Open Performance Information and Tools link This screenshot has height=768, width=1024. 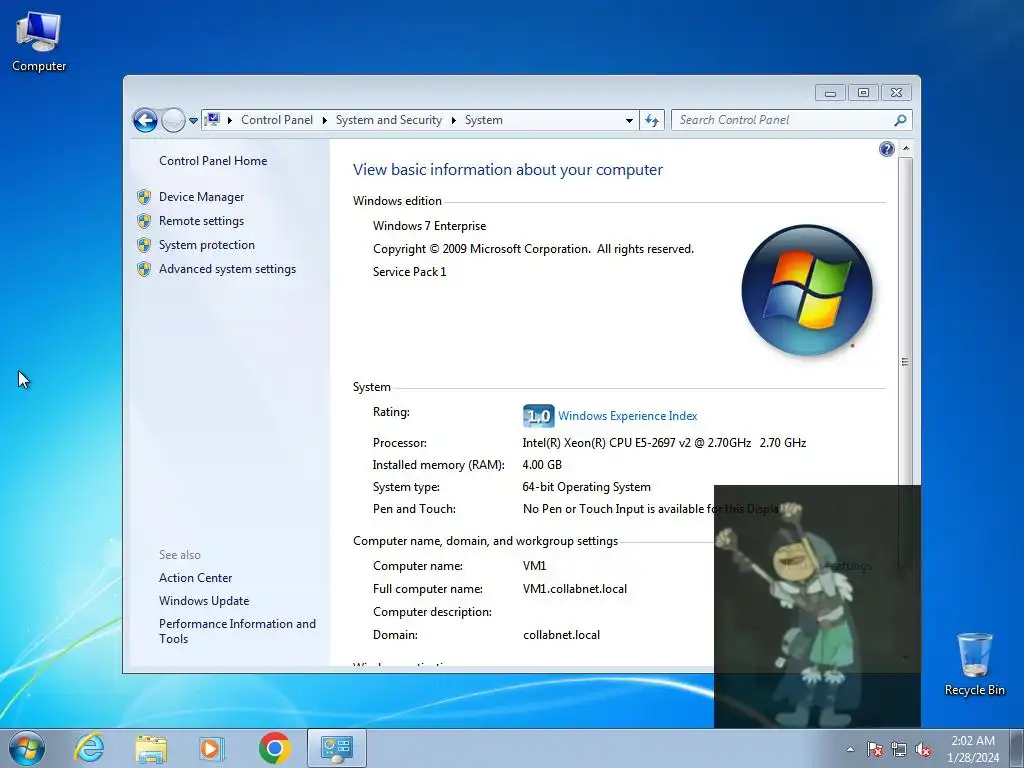(x=237, y=631)
